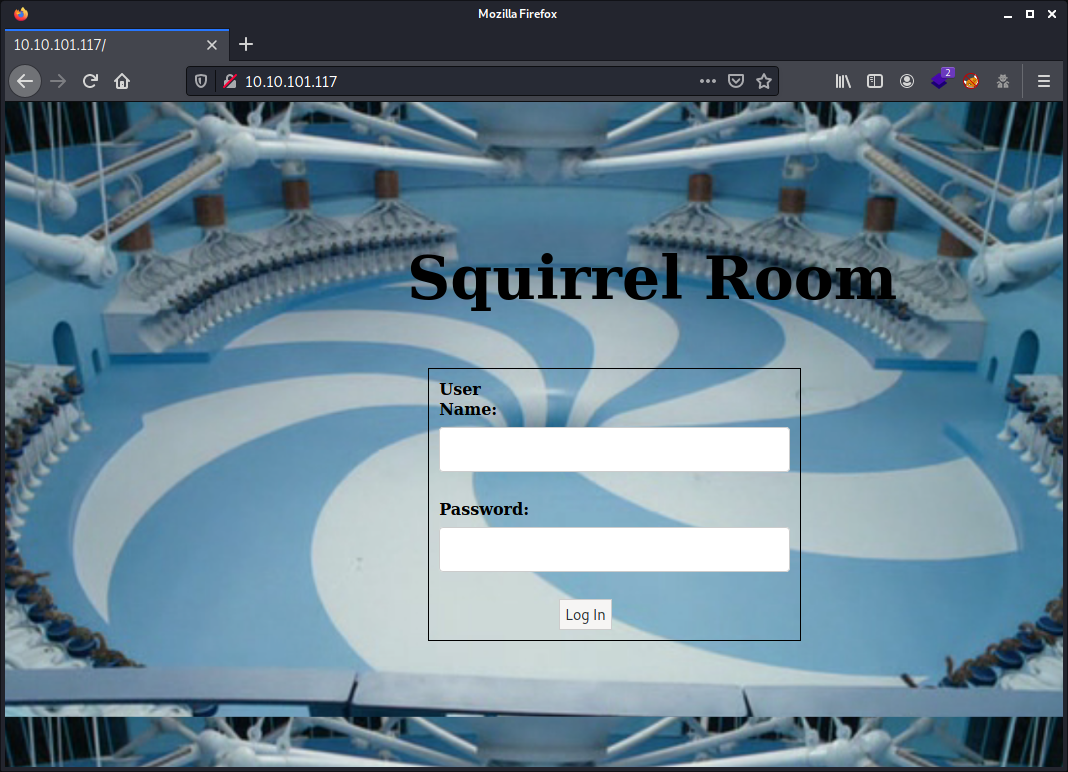Open the Library bookshelf icon

pyautogui.click(x=843, y=81)
